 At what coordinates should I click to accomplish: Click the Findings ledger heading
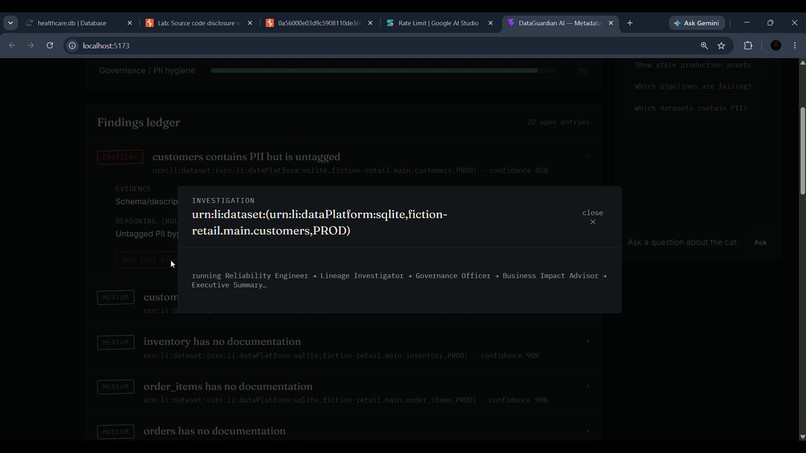click(x=139, y=122)
